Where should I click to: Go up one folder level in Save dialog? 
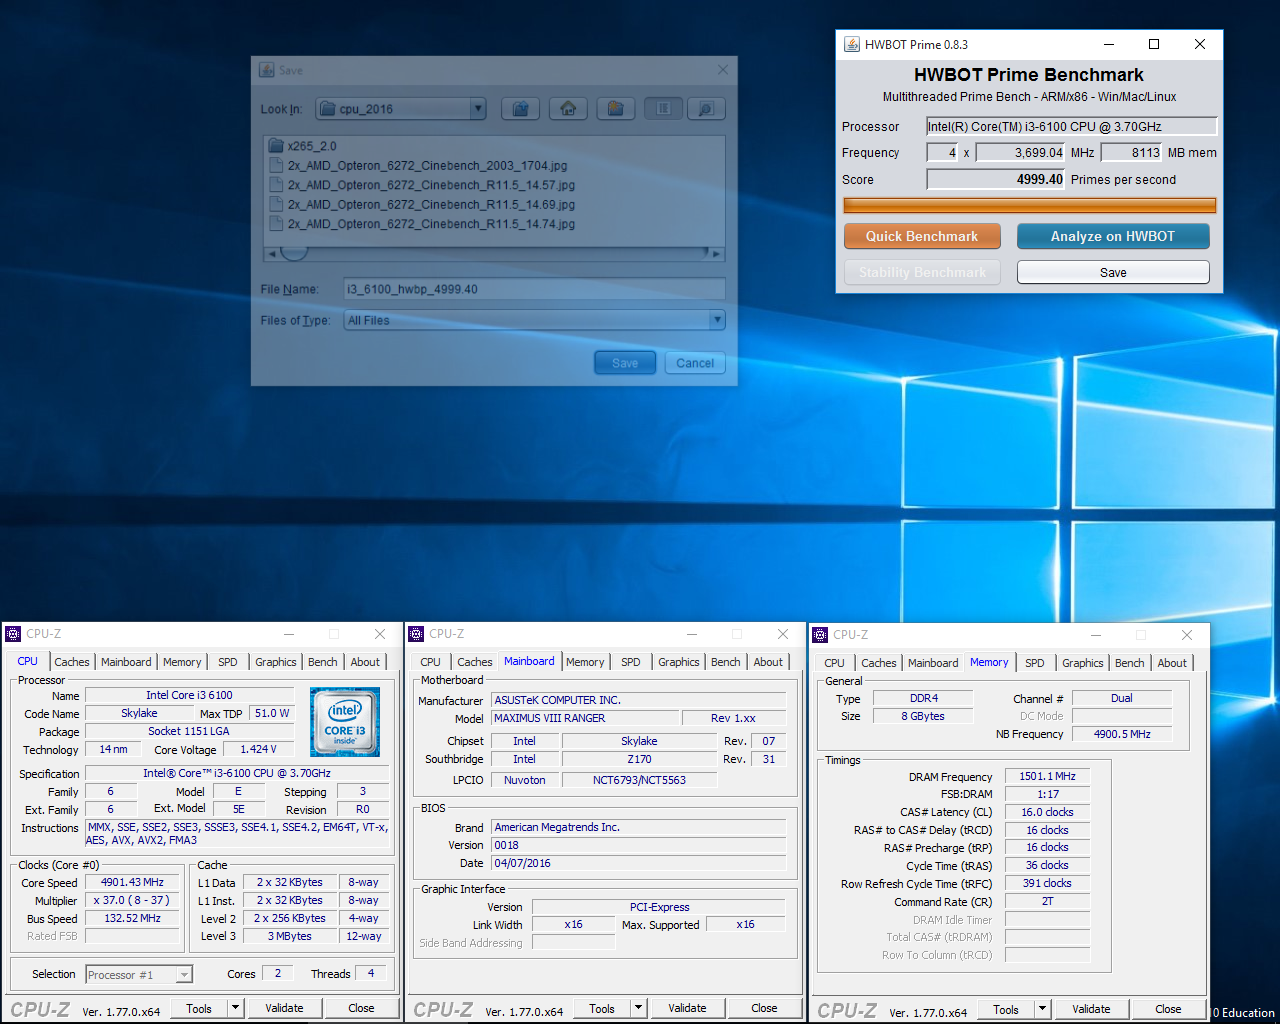pyautogui.click(x=520, y=109)
